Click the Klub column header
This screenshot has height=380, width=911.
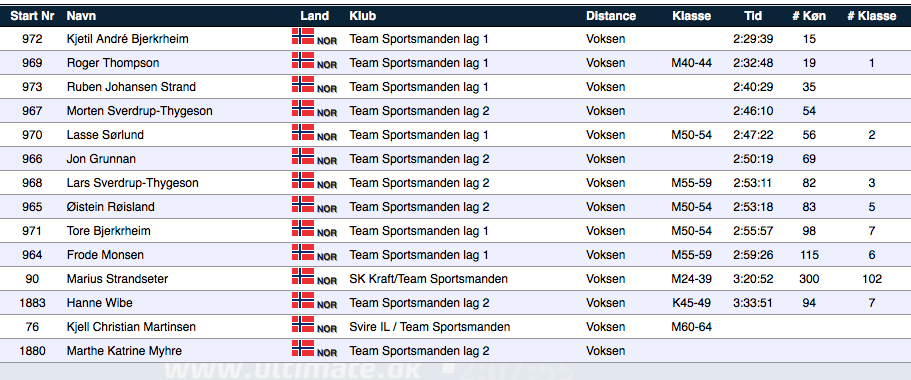(363, 16)
